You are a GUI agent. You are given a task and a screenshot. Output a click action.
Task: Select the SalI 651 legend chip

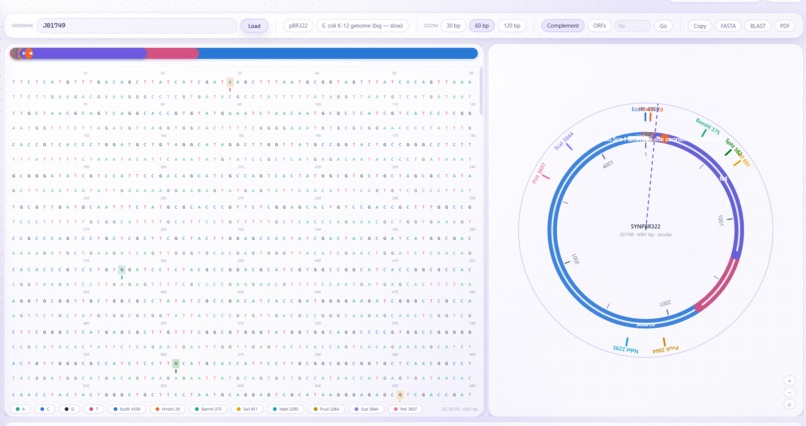click(246, 409)
